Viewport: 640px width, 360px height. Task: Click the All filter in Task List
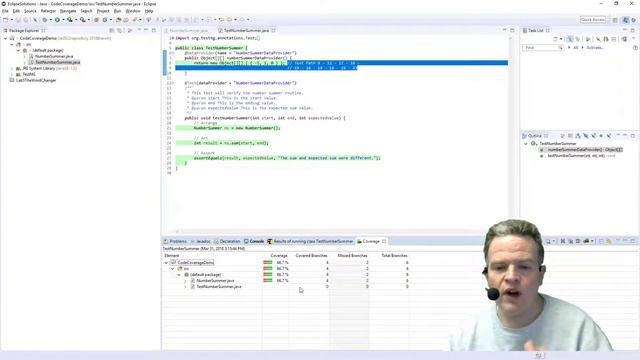click(x=576, y=48)
